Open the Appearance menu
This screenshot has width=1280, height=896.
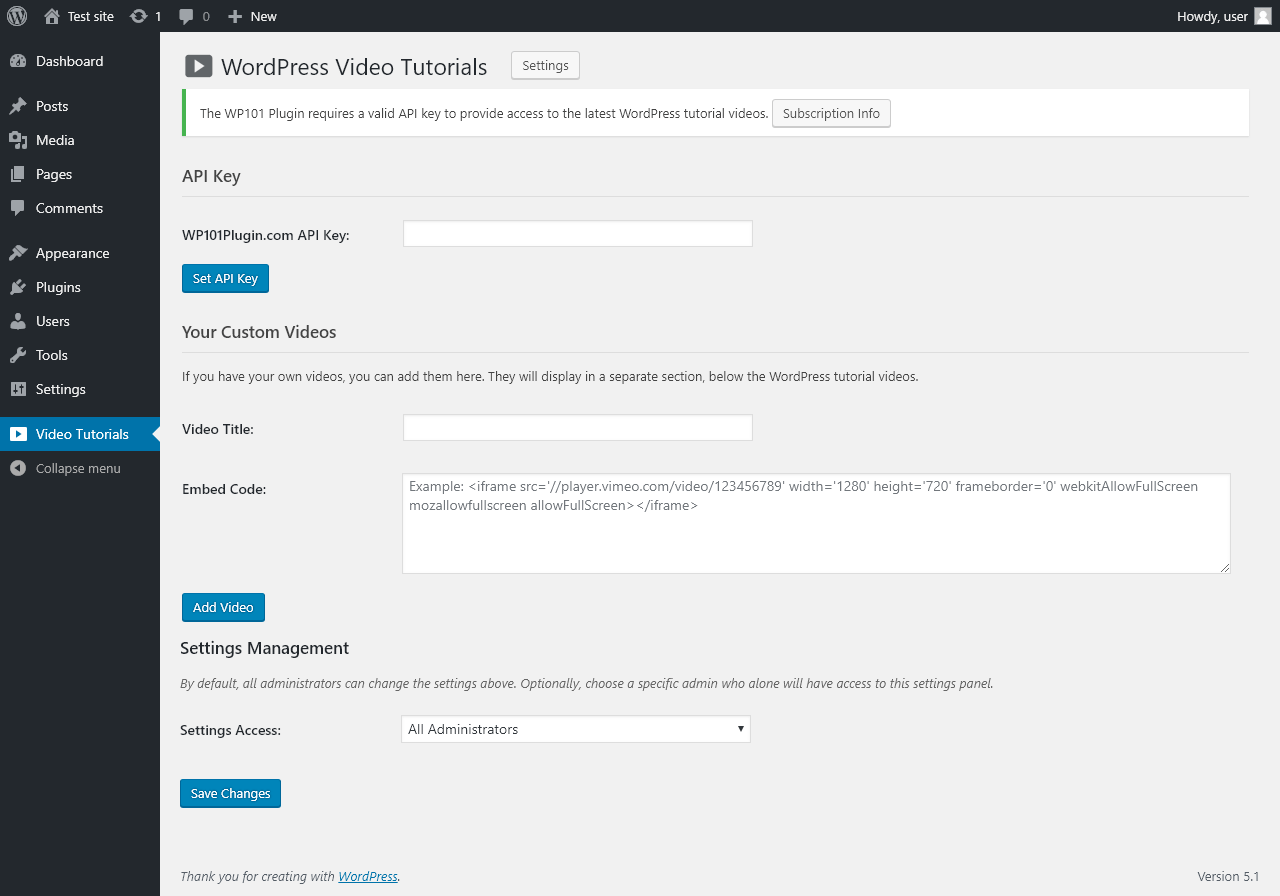click(80, 253)
